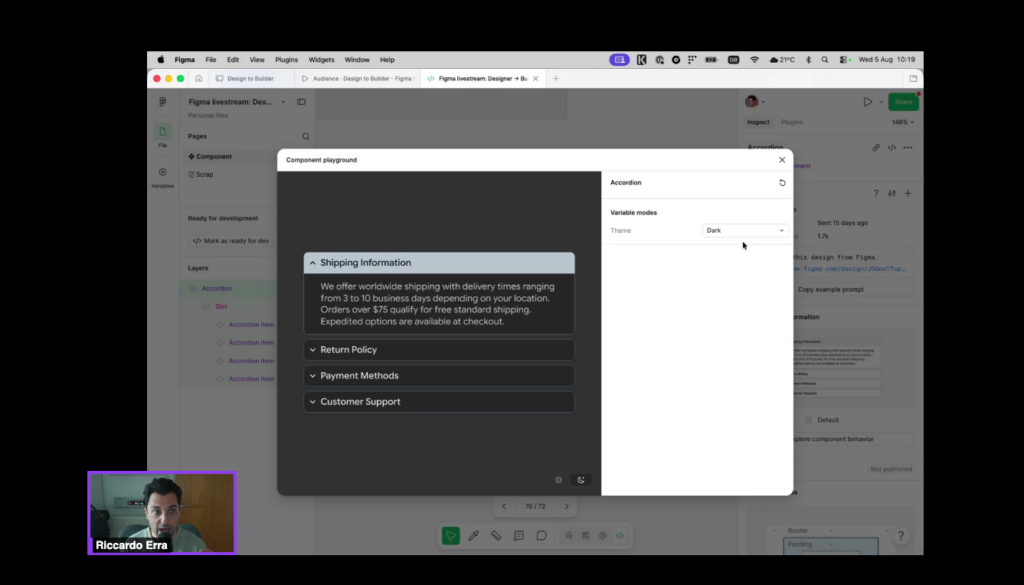
Task: Open the Theme dropdown set to Dark
Action: click(x=744, y=230)
